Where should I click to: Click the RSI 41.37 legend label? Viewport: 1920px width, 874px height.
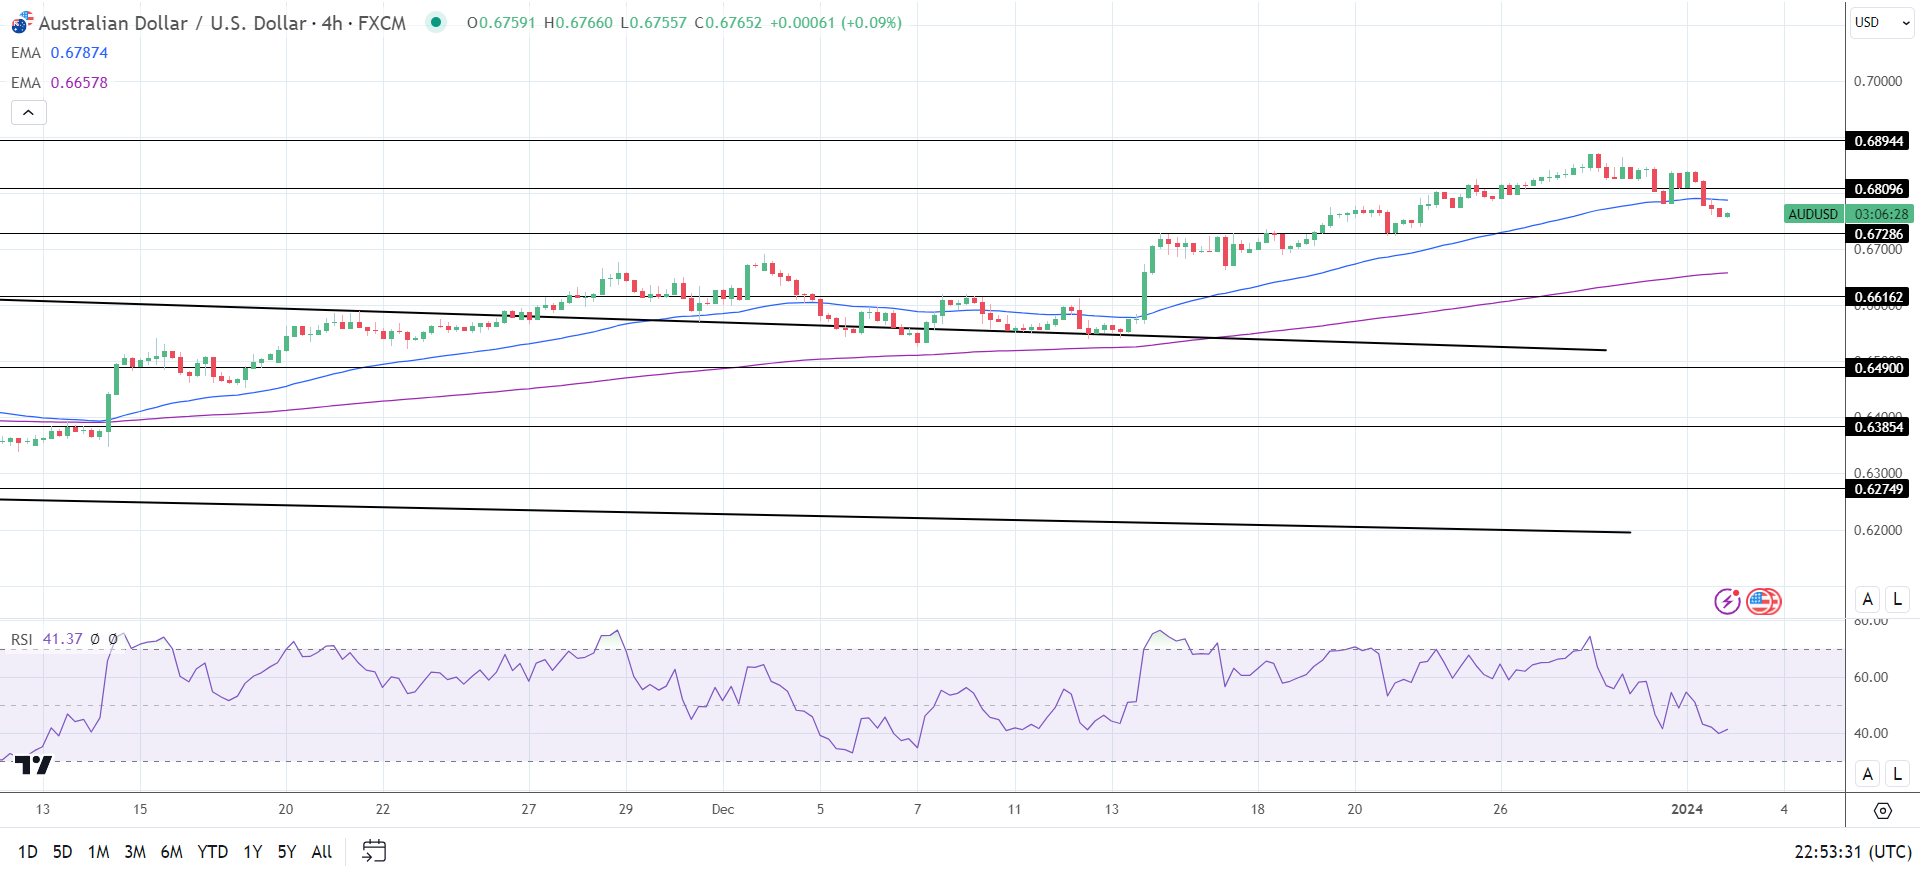(47, 639)
